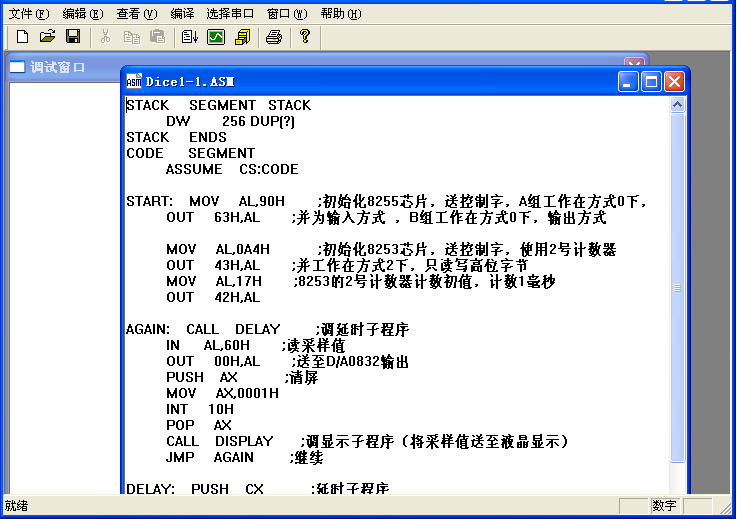Open help using question mark icon
This screenshot has height=519, width=737.
click(305, 37)
